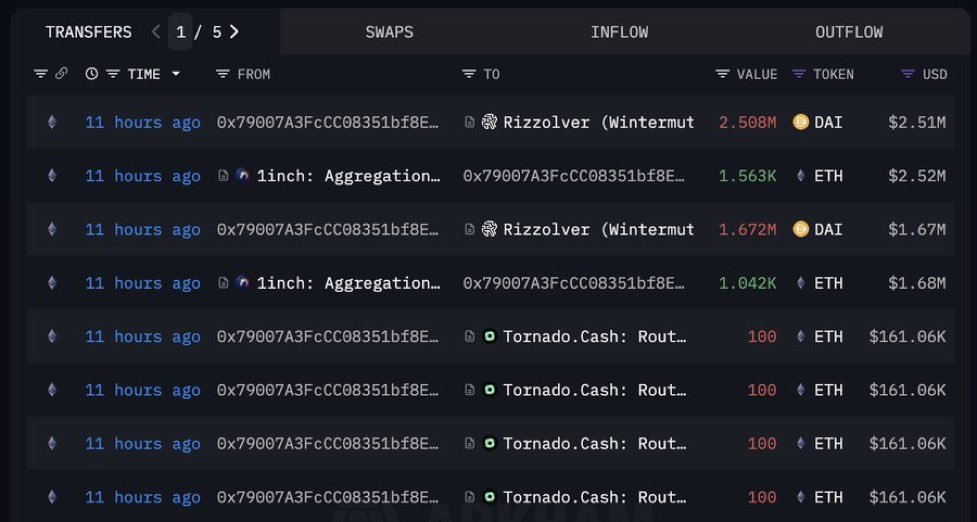Select the 1.563K value cell

click(748, 176)
